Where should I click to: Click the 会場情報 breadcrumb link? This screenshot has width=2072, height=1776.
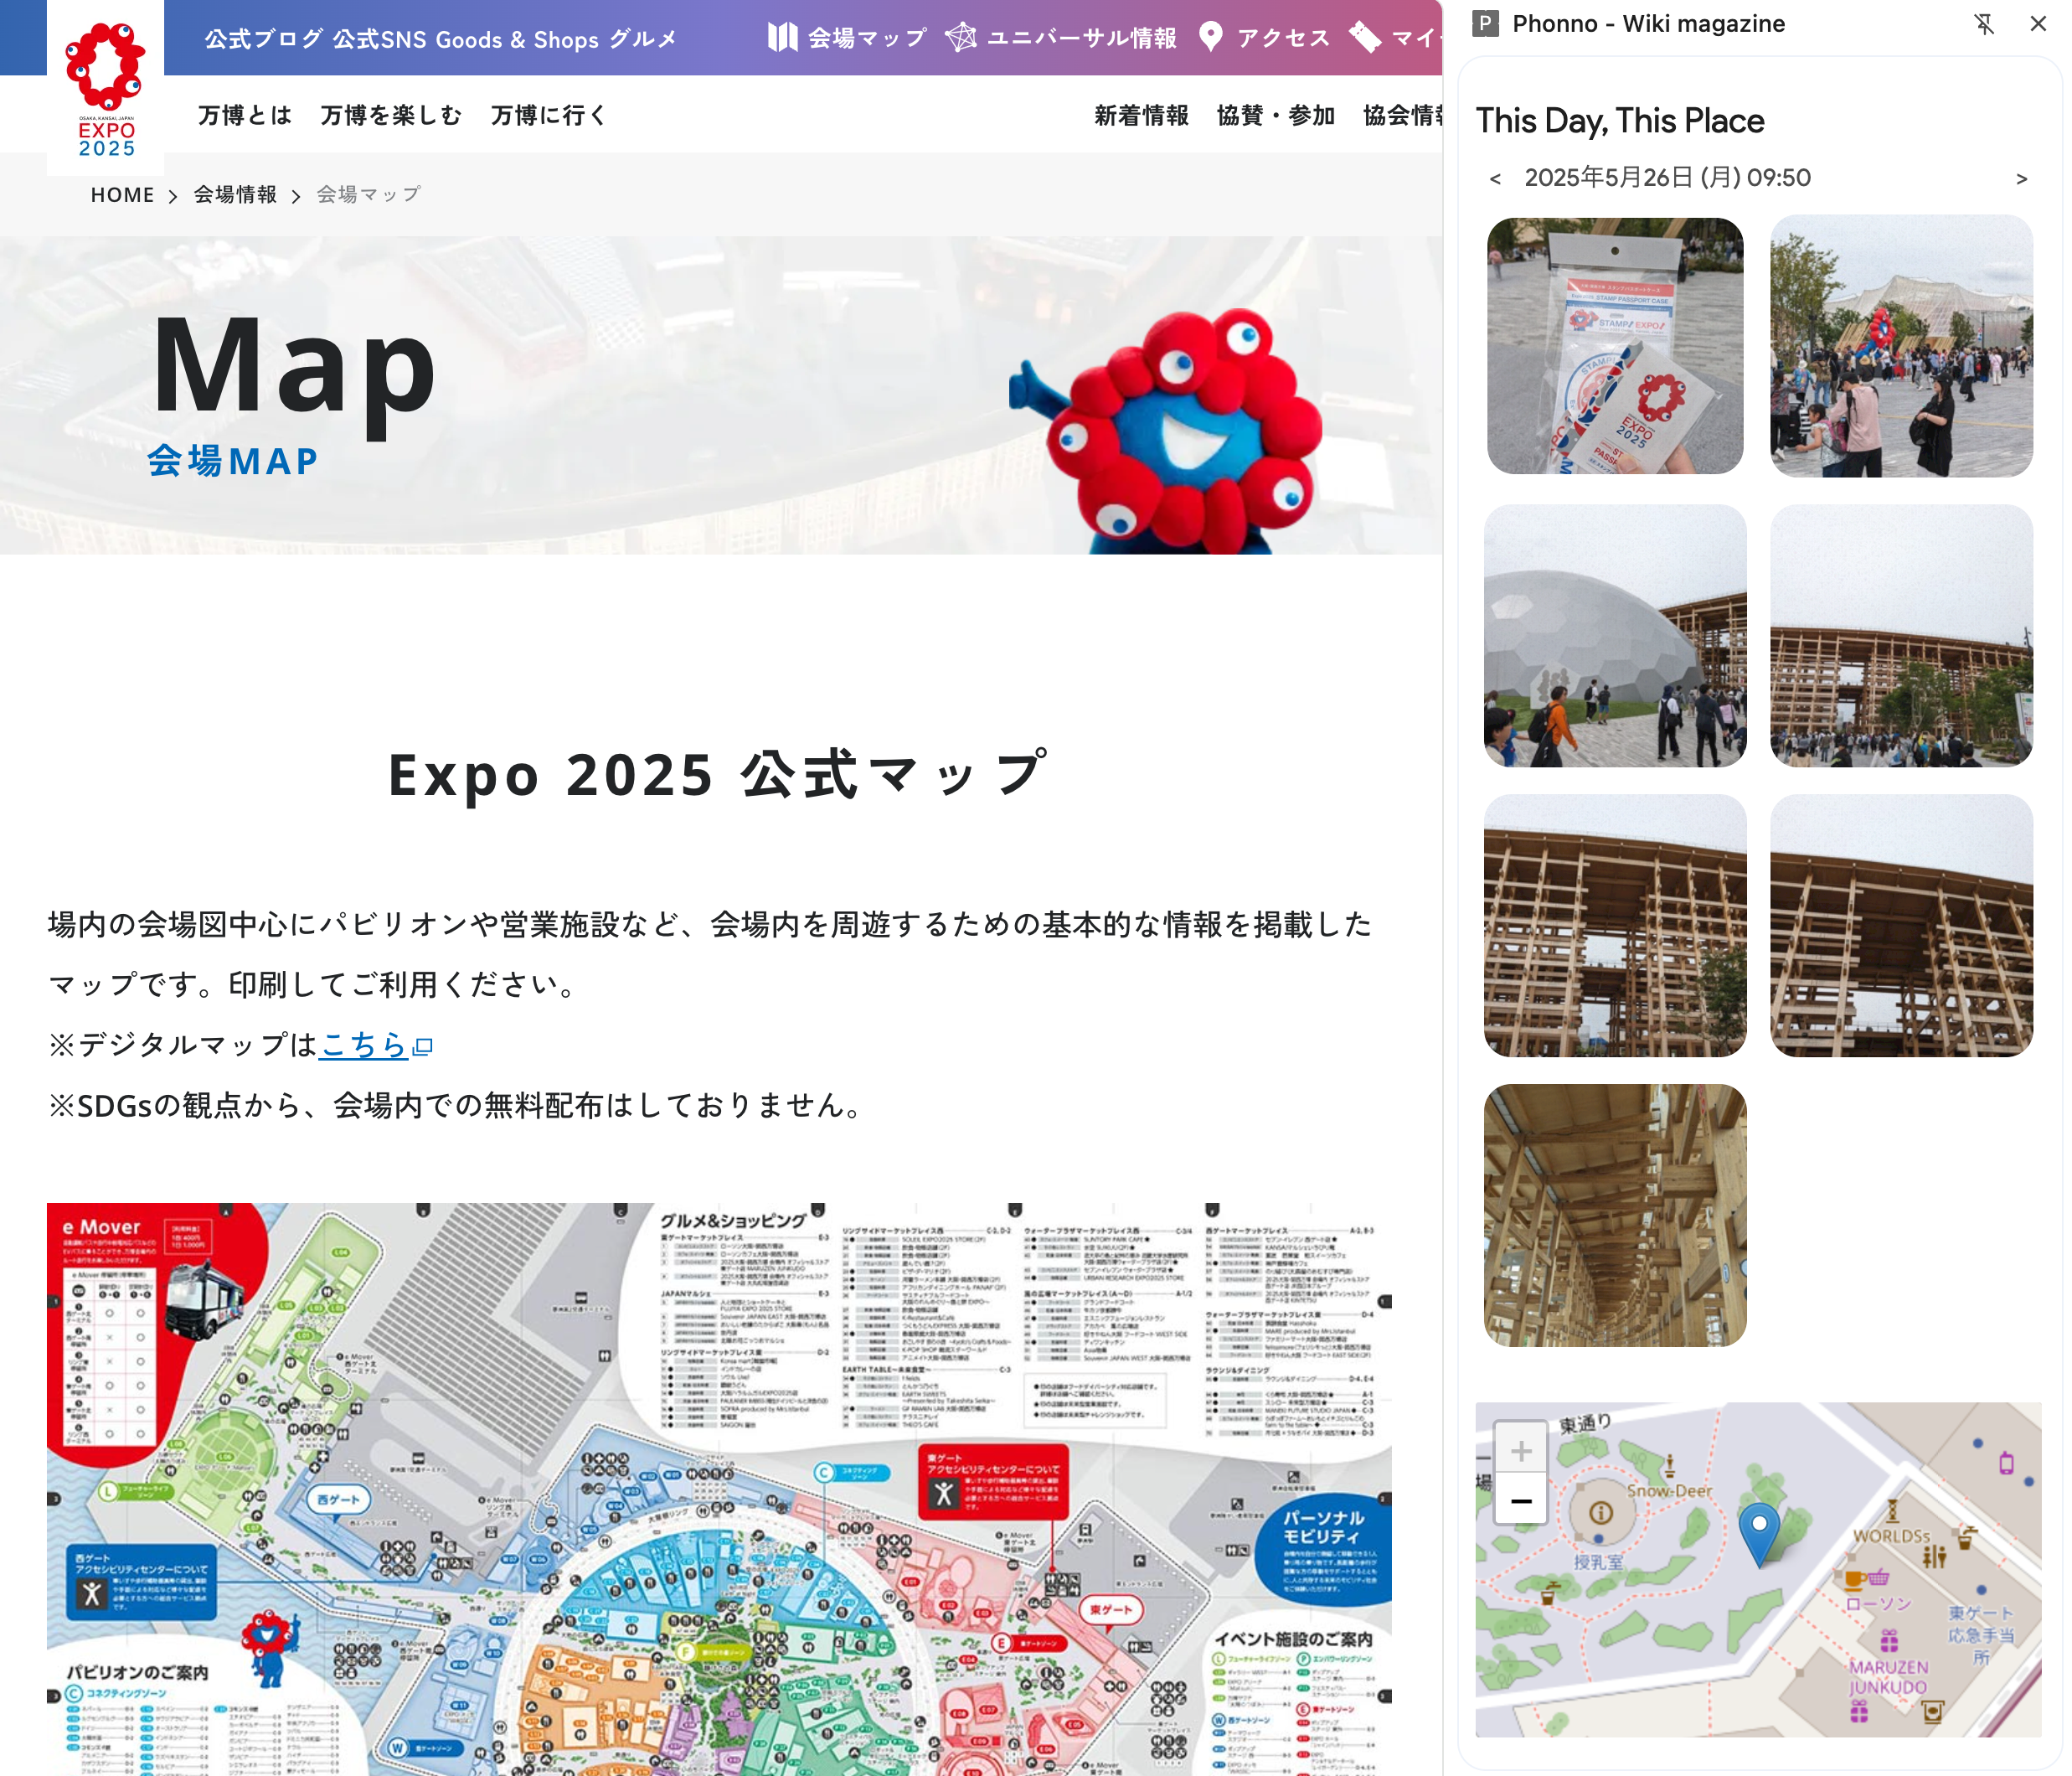(x=235, y=195)
